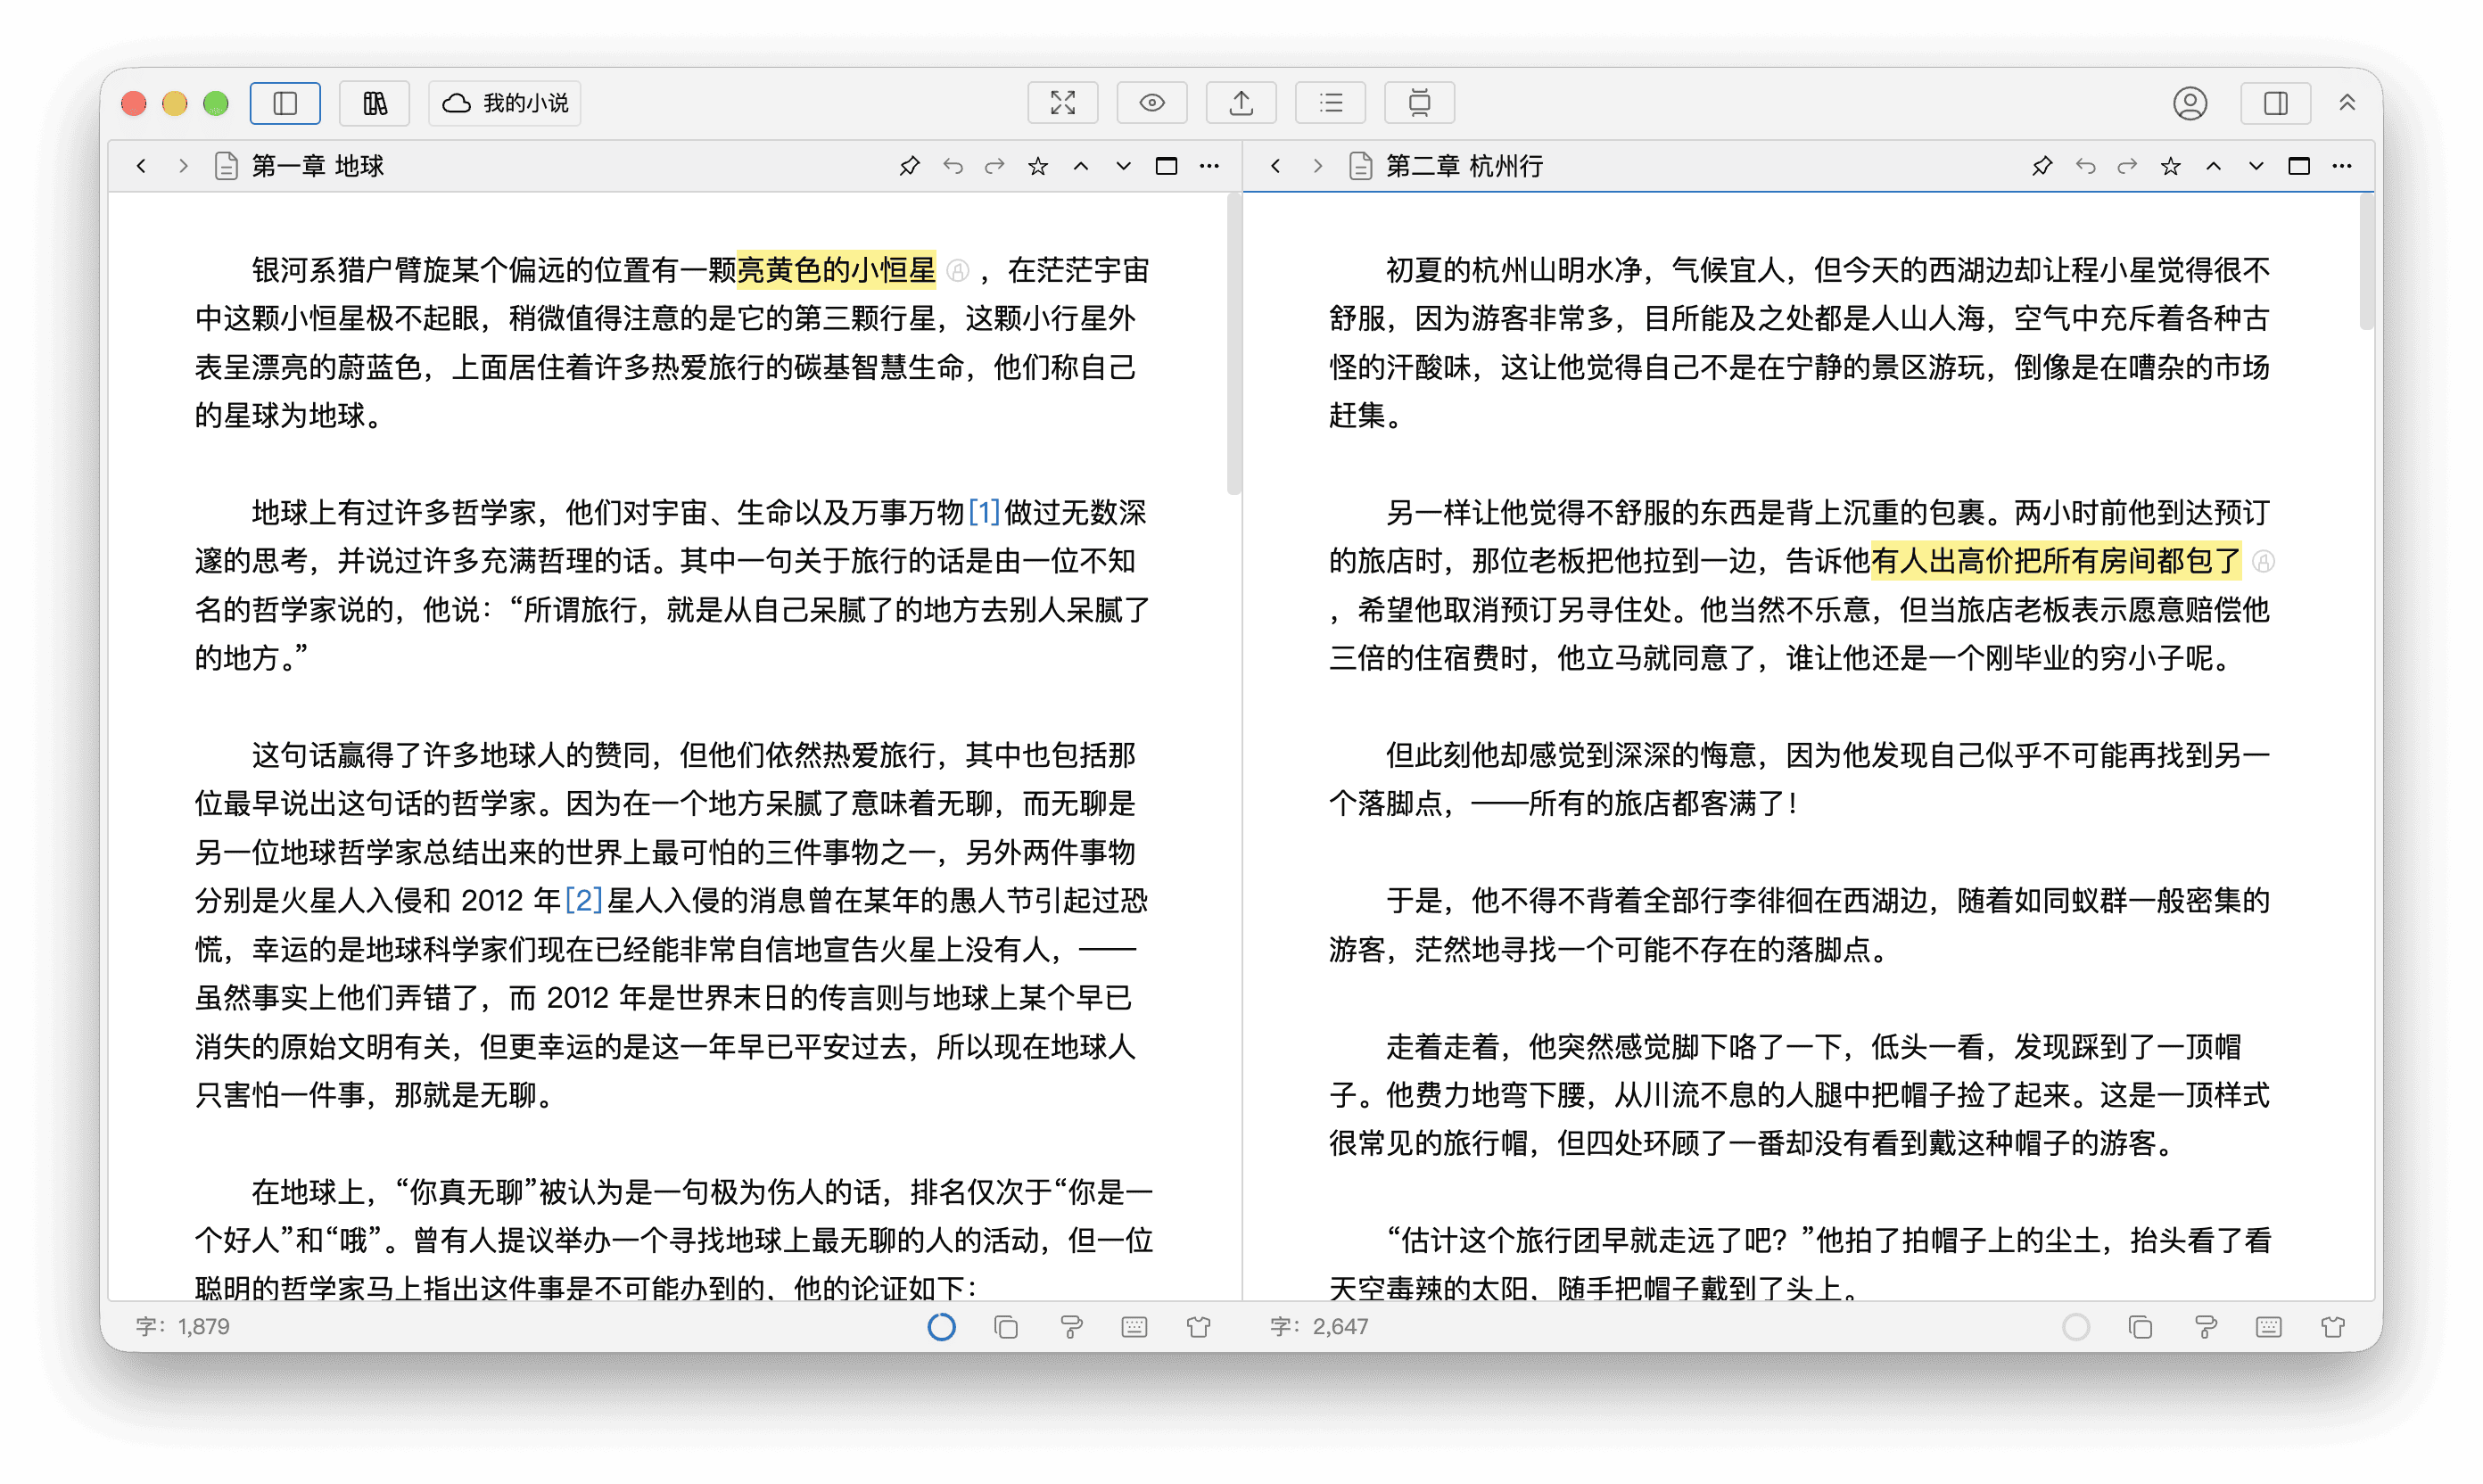Select the 第一章 地球 document title
Screen dimensions: 2483x1484
click(x=317, y=166)
